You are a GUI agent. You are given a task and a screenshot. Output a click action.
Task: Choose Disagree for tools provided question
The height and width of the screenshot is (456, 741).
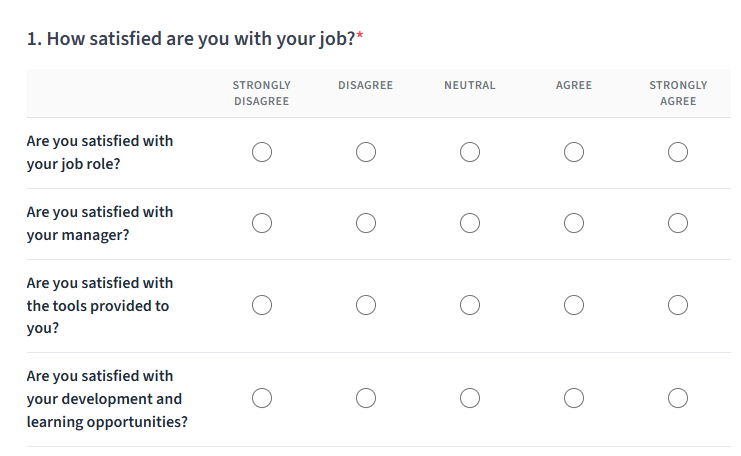click(x=366, y=305)
